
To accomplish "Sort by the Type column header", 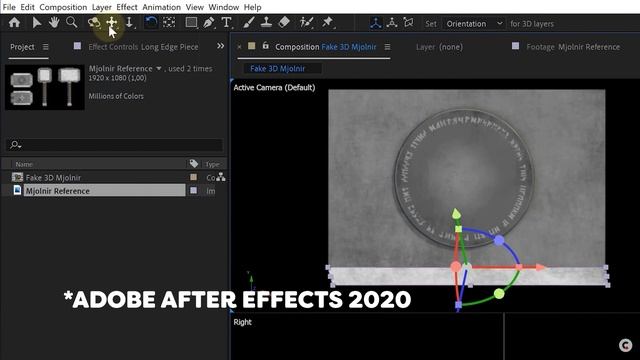I will tap(212, 164).
